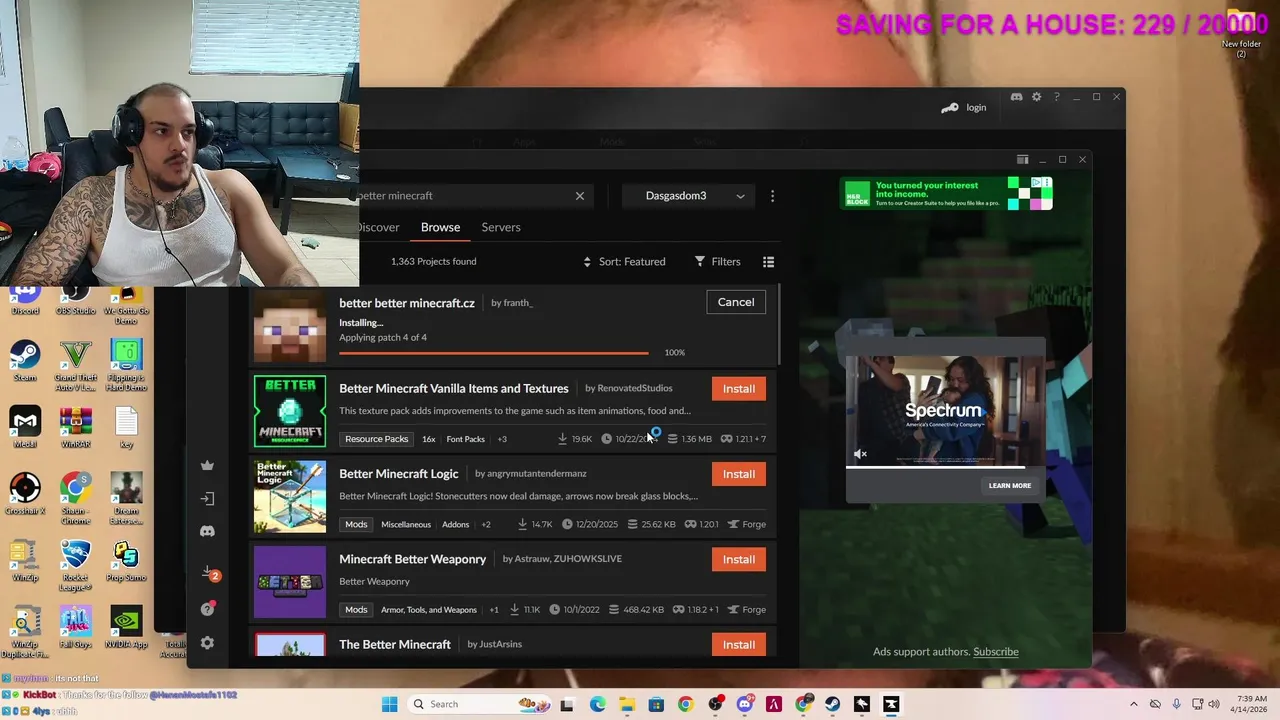
Task: Select the Grand Theft Auto V desktop icon
Action: (x=75, y=364)
